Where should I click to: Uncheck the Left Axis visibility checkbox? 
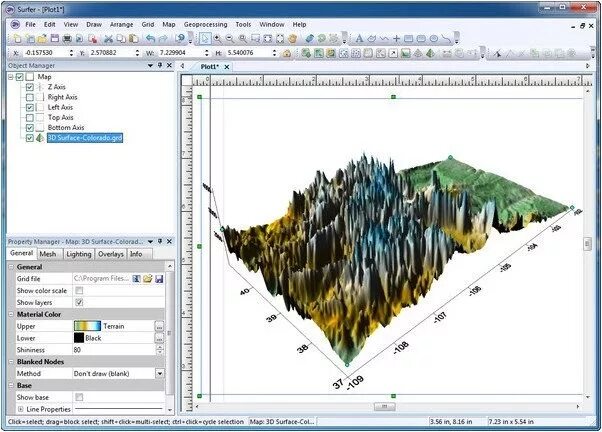(30, 108)
